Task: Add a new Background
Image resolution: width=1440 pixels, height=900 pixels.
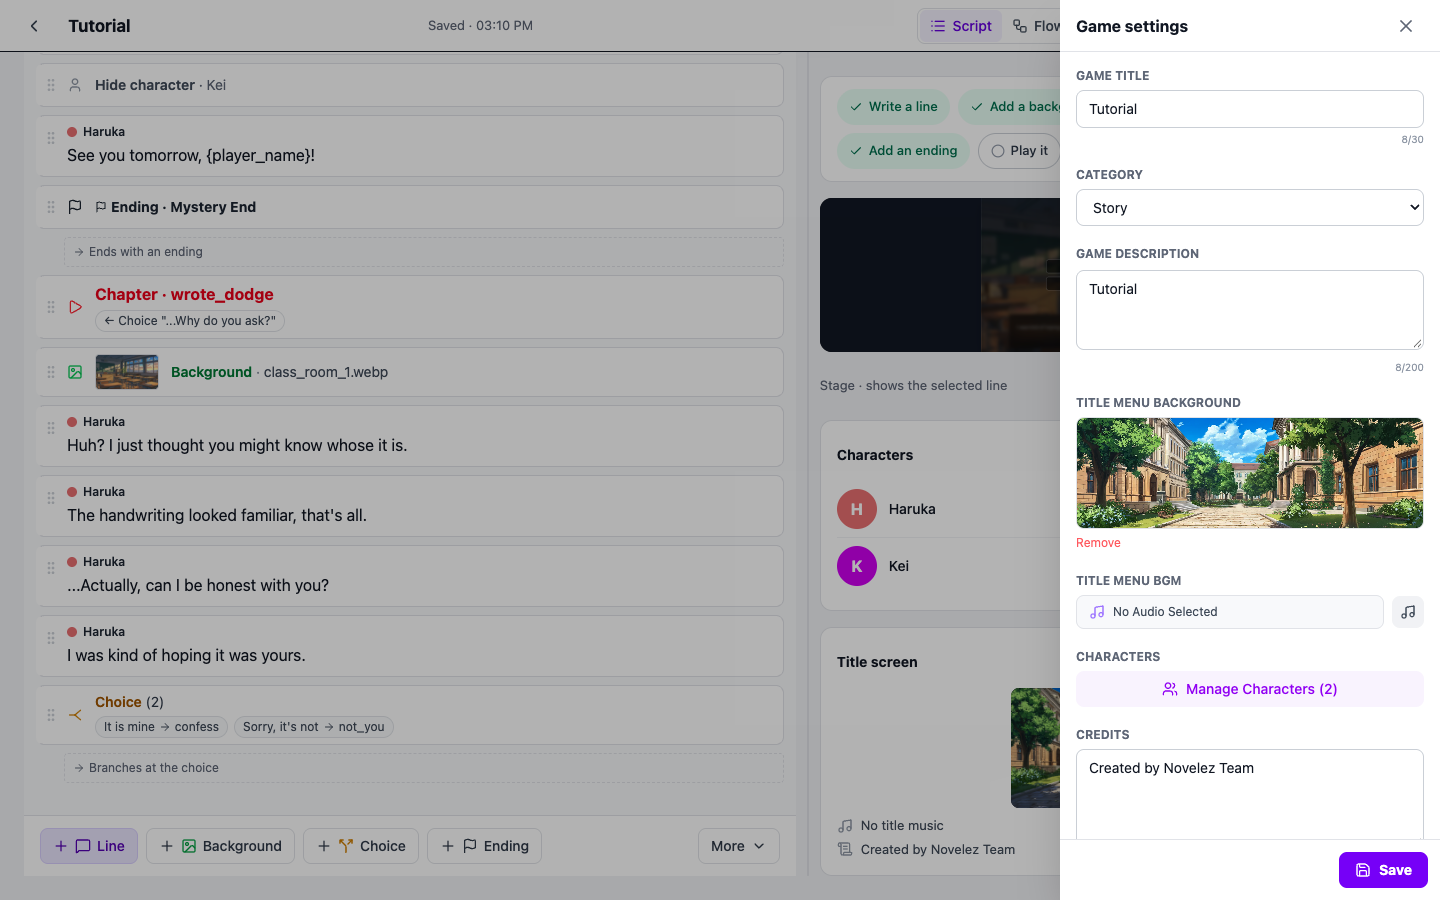Action: pos(220,846)
